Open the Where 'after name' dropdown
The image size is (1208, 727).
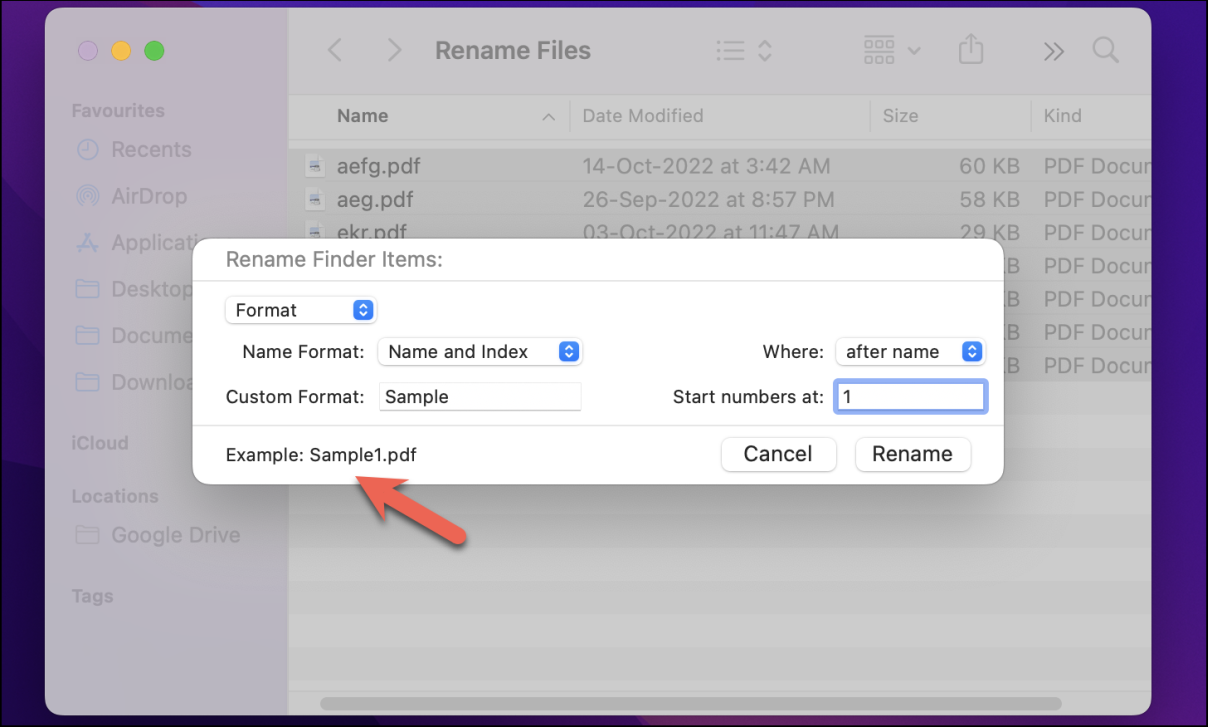coord(910,351)
